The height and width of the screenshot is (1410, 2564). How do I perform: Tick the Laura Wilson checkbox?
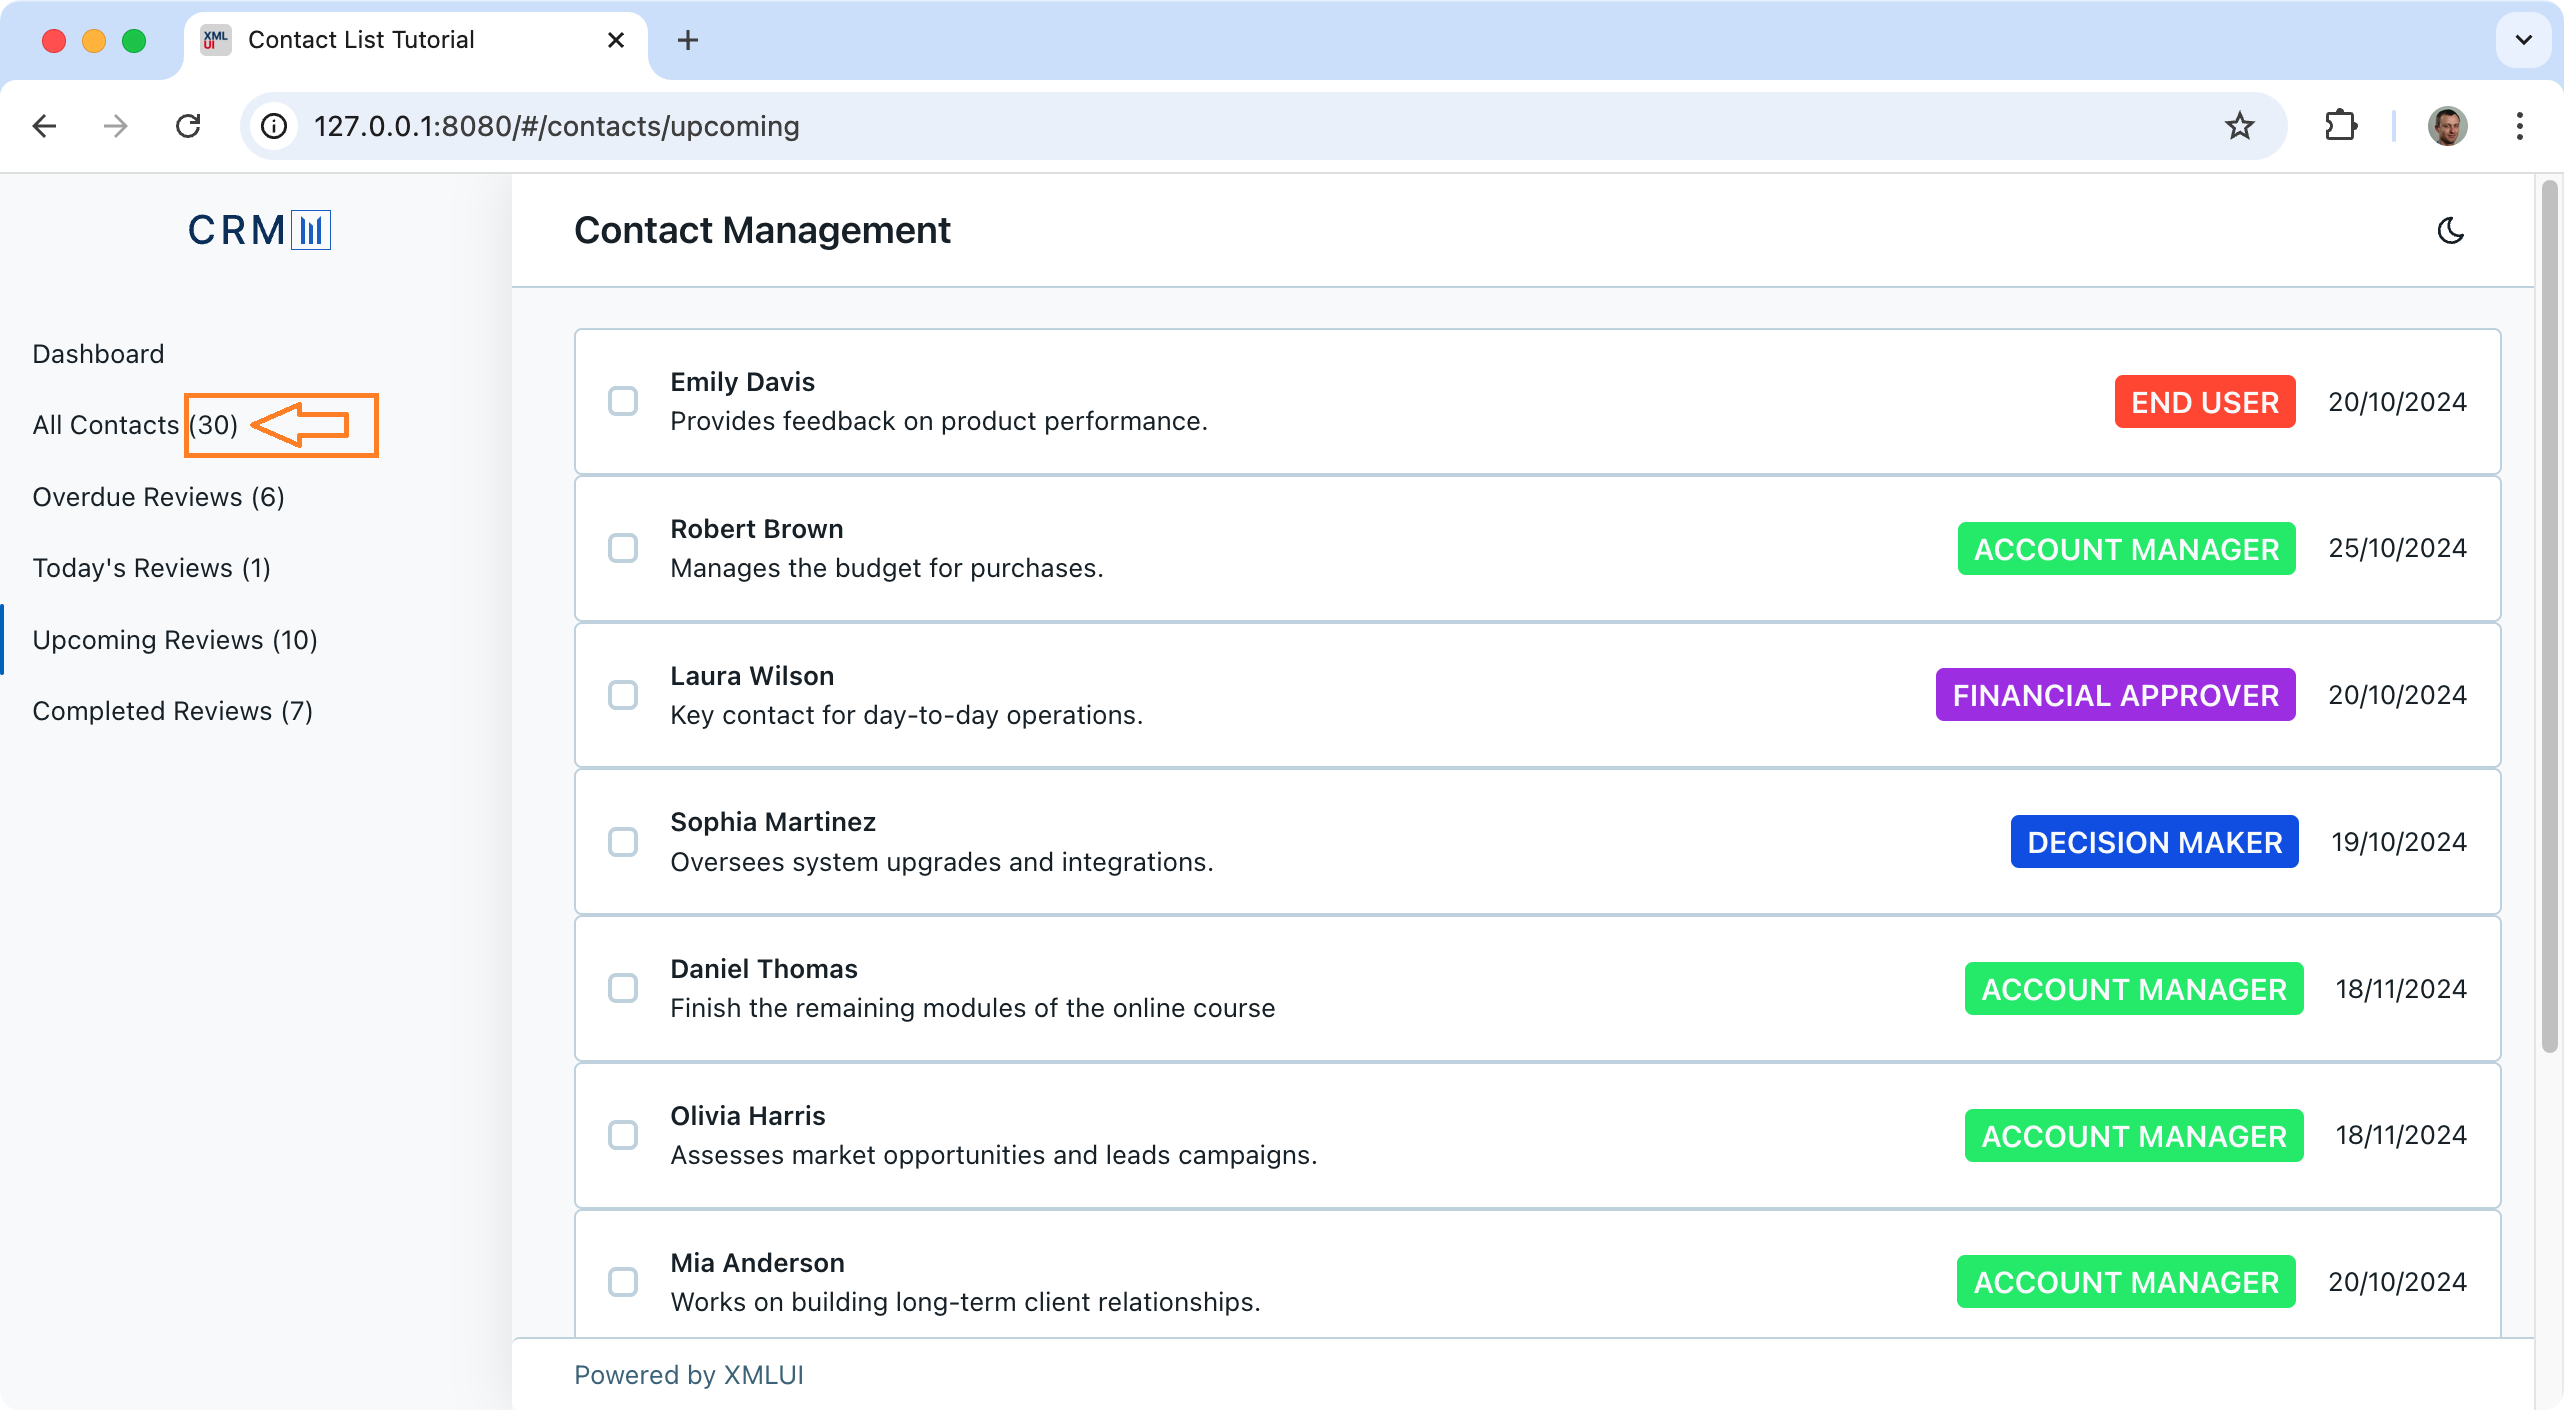tap(623, 695)
